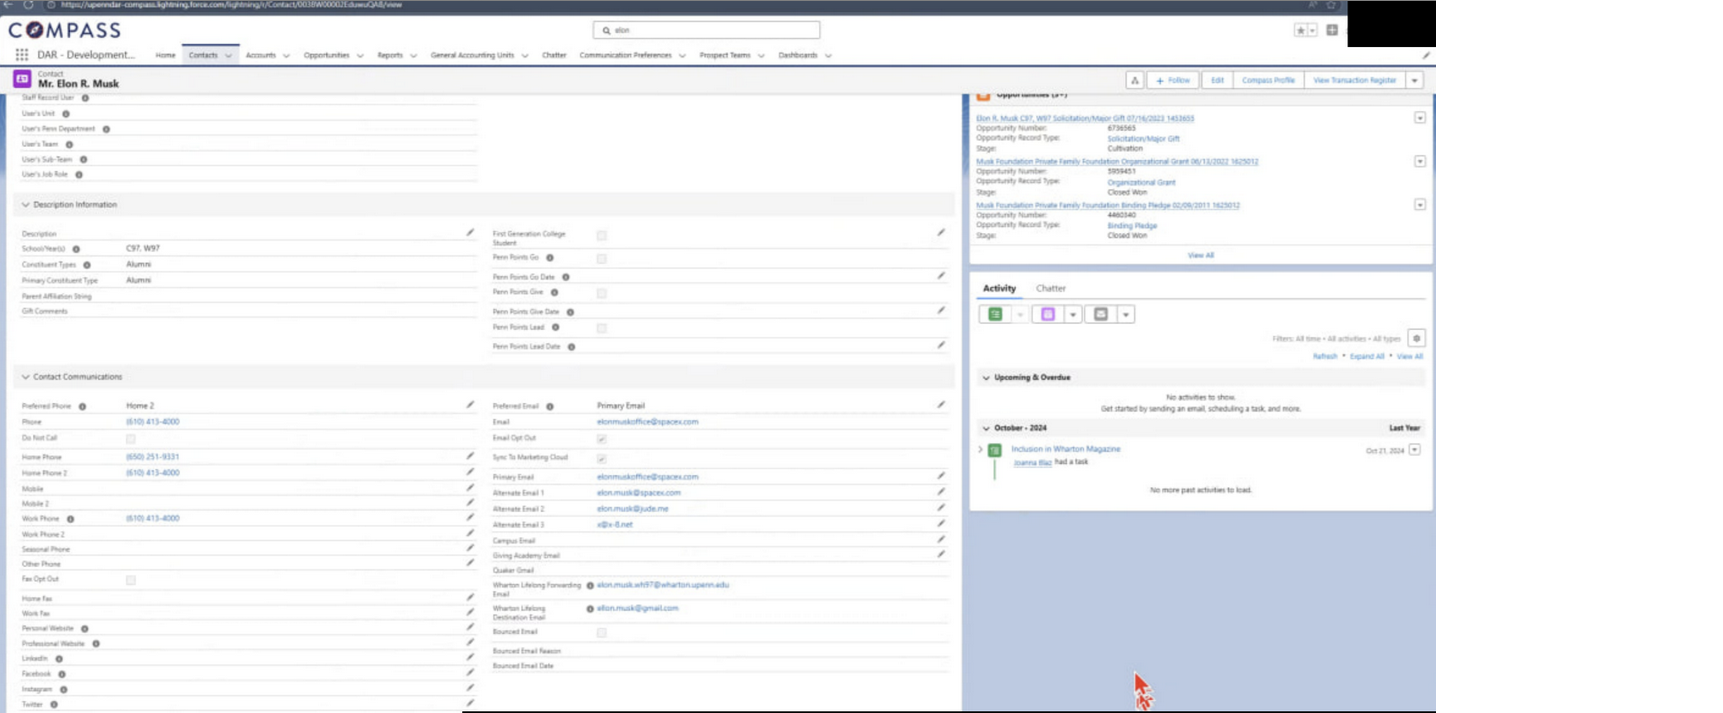The image size is (1723, 713).
Task: Open dropdown next to View Transaction Register
Action: click(x=1414, y=80)
